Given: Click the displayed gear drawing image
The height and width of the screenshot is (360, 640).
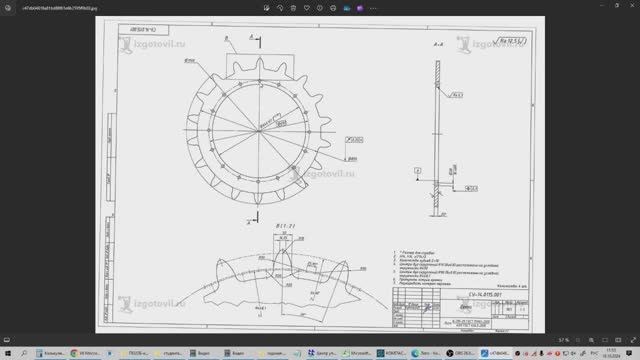Looking at the screenshot, I should point(320,175).
